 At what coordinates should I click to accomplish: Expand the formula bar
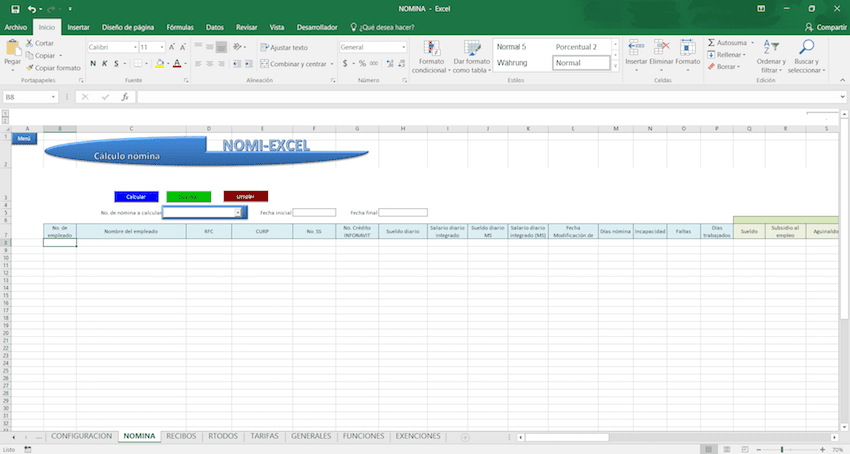[842, 97]
